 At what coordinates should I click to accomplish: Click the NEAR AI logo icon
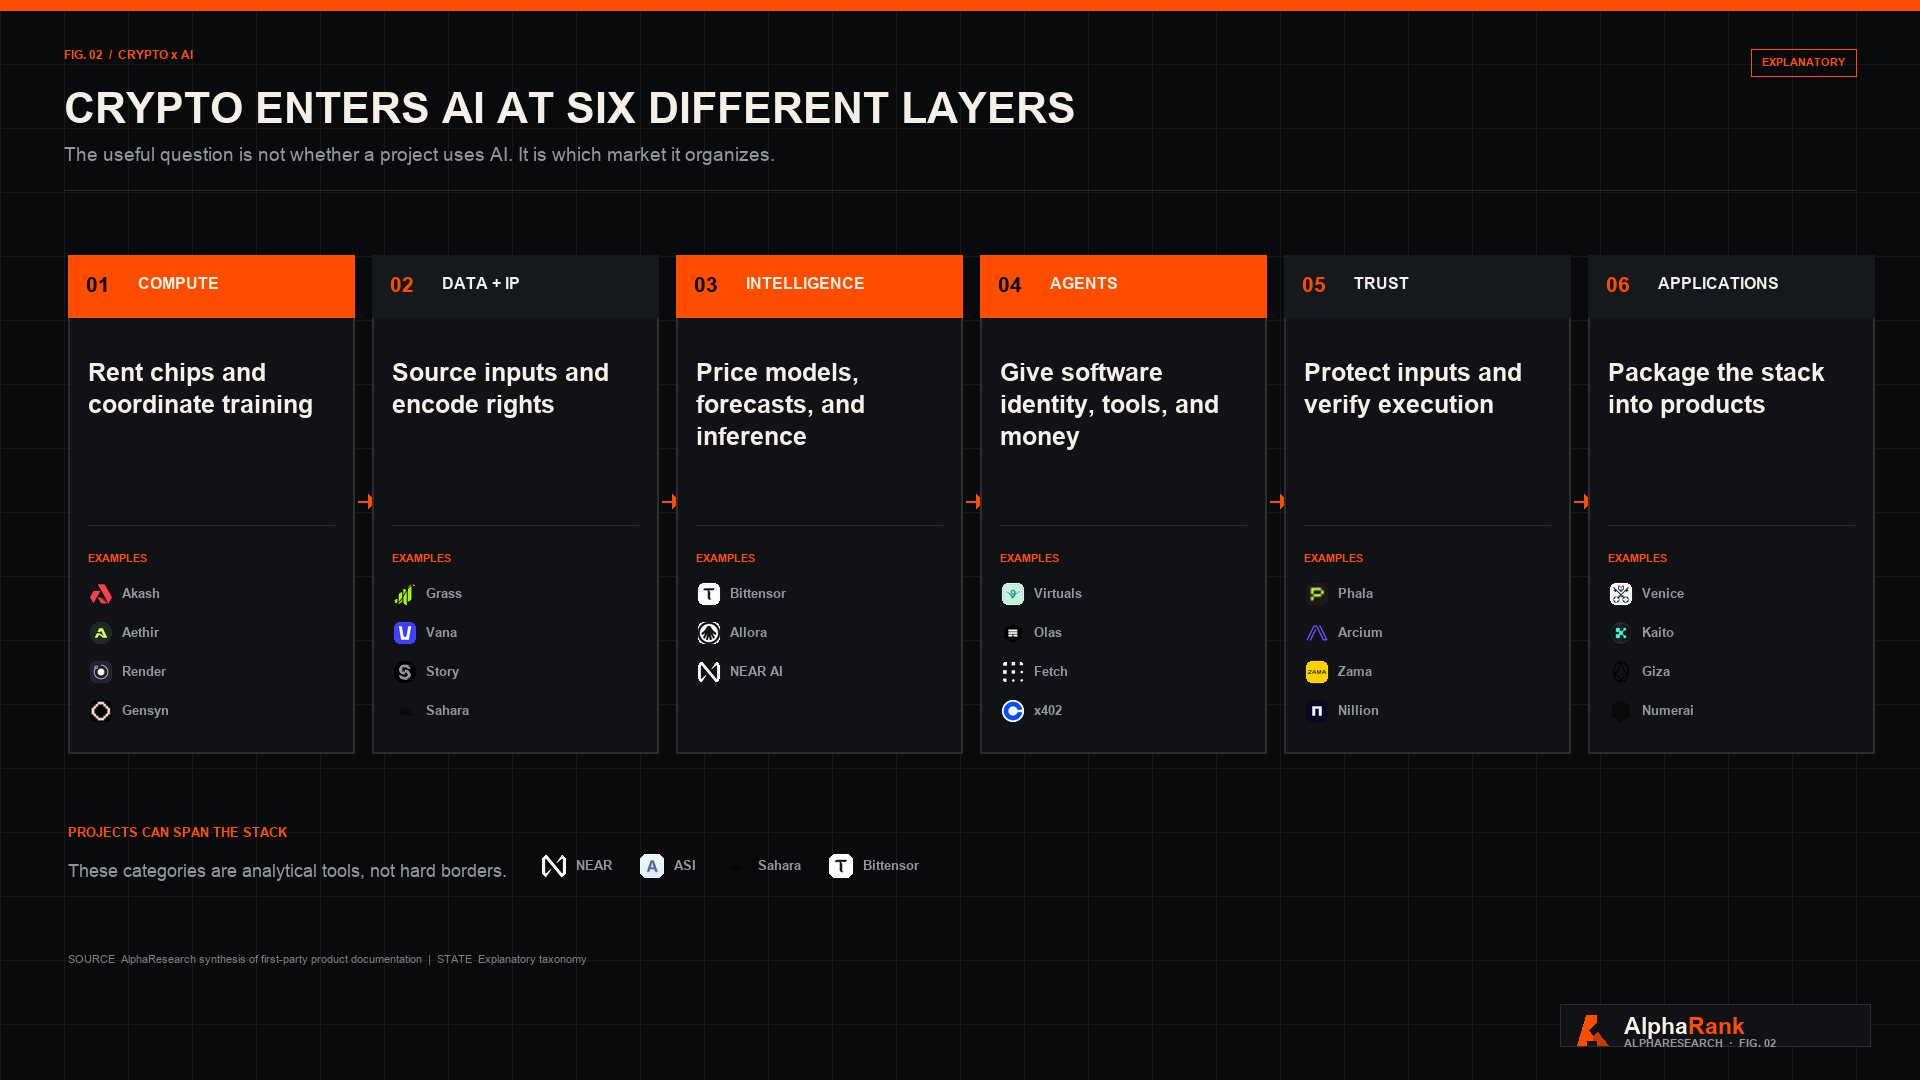[x=709, y=672]
